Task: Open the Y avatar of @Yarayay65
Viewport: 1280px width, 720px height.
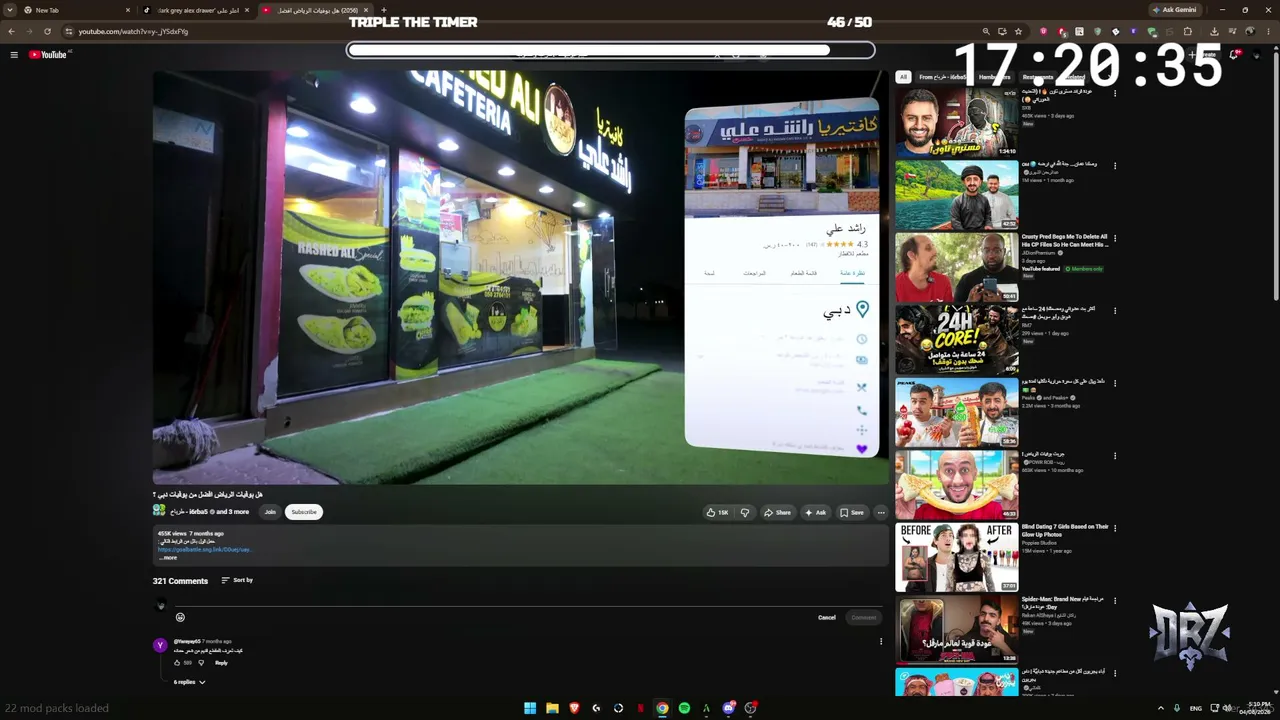Action: click(160, 645)
